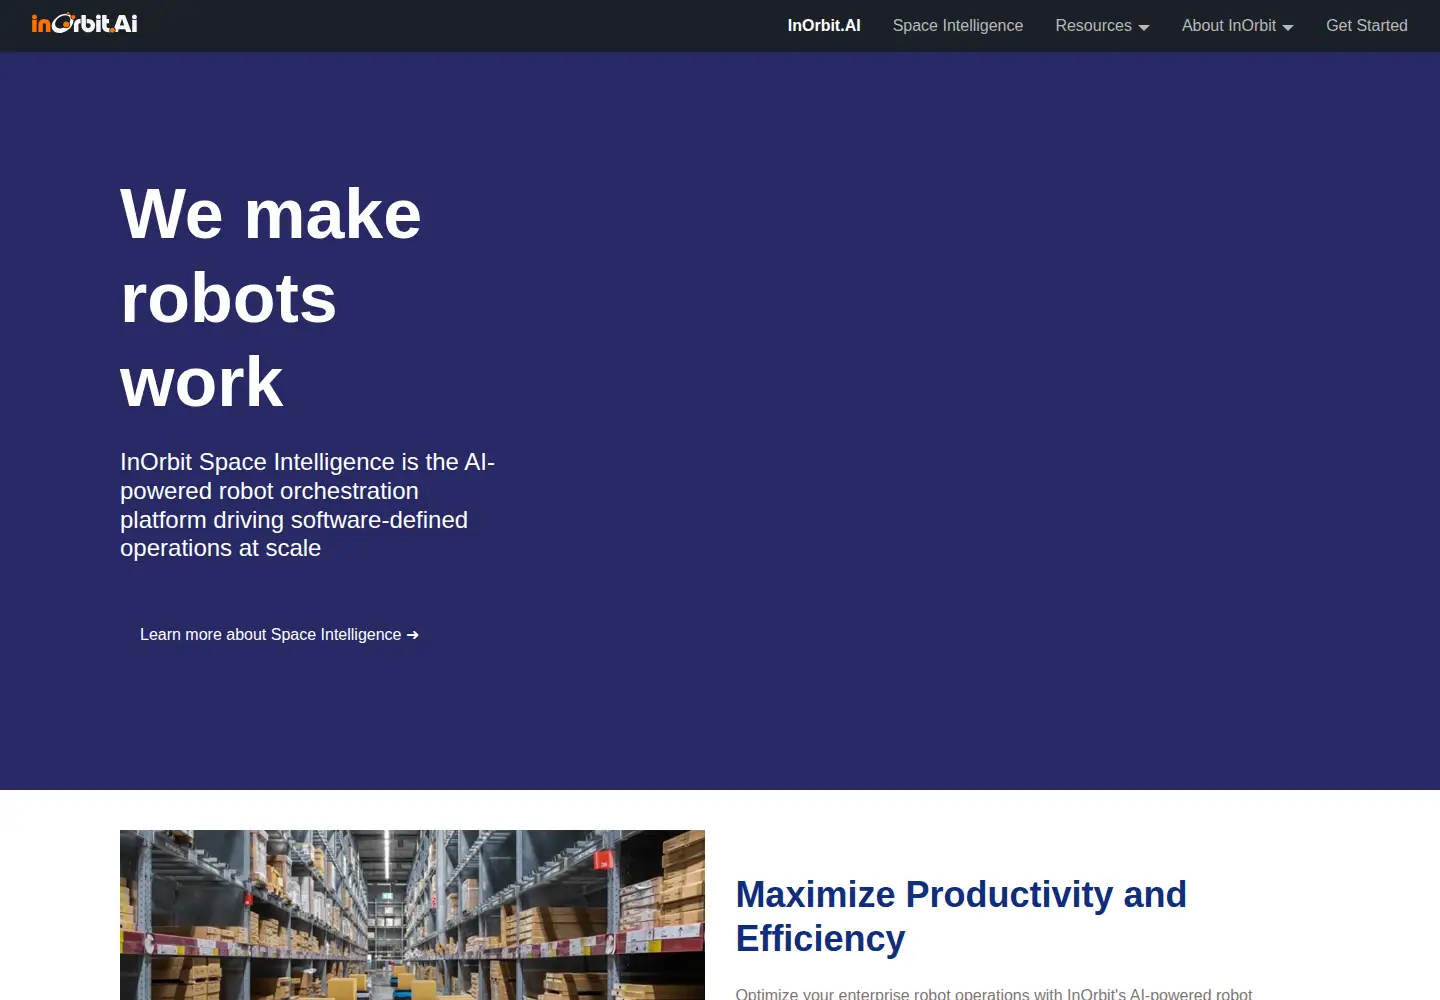Expand the About InOrbit dropdown
This screenshot has height=1000, width=1440.
(x=1238, y=26)
